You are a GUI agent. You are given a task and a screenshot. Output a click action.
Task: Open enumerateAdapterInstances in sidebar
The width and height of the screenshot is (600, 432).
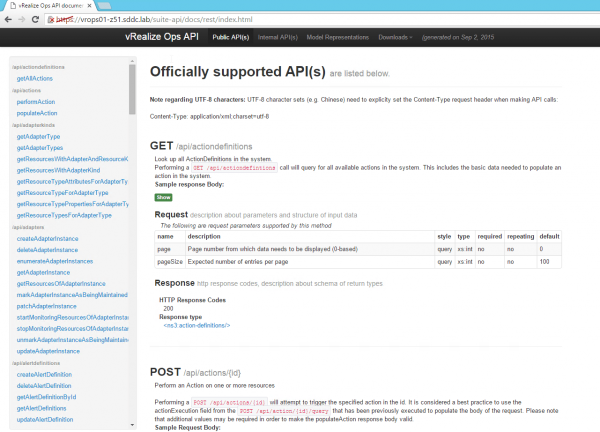click(x=55, y=261)
